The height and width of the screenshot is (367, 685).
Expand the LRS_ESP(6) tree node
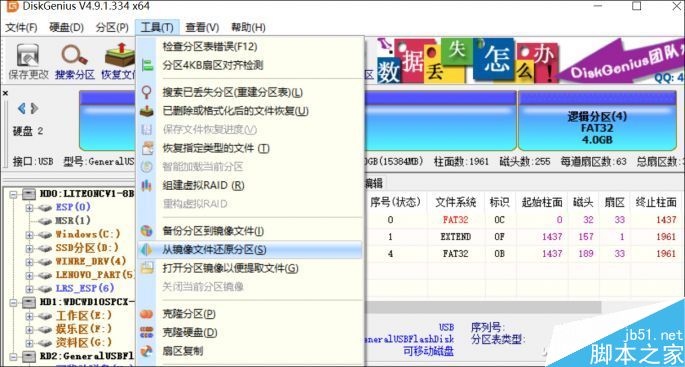tap(29, 288)
